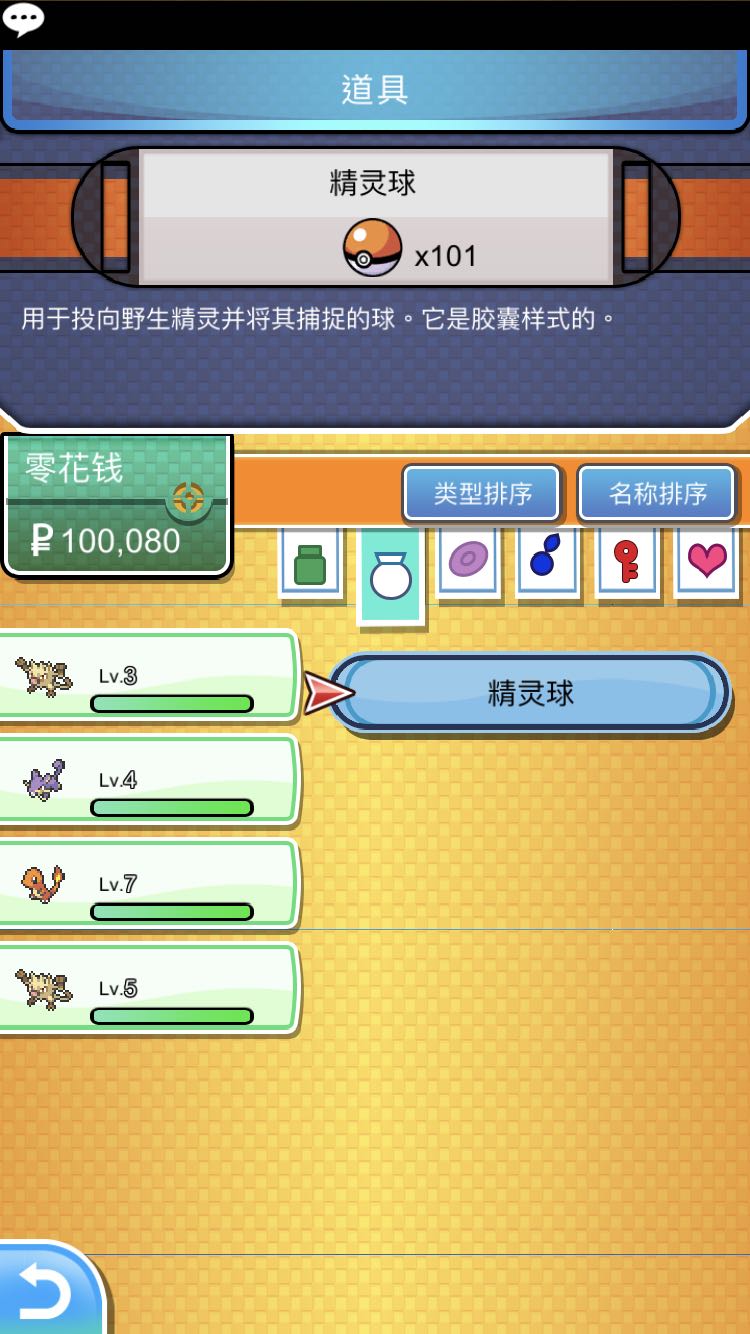Select the 精灵球 item entry
The width and height of the screenshot is (750, 1334).
[530, 692]
